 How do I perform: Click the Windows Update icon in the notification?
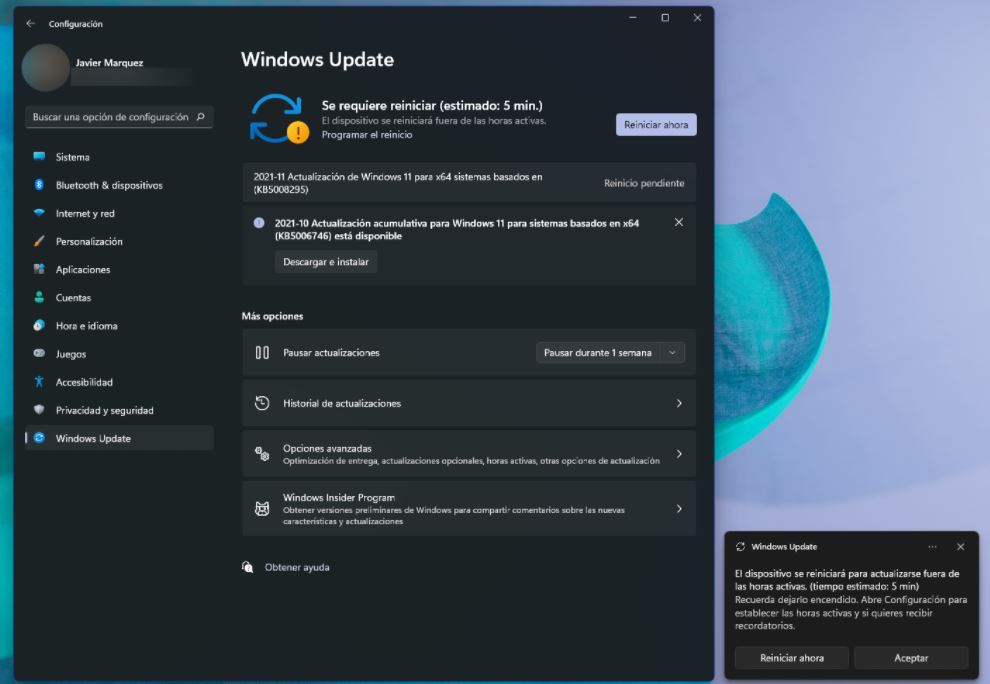[x=741, y=546]
